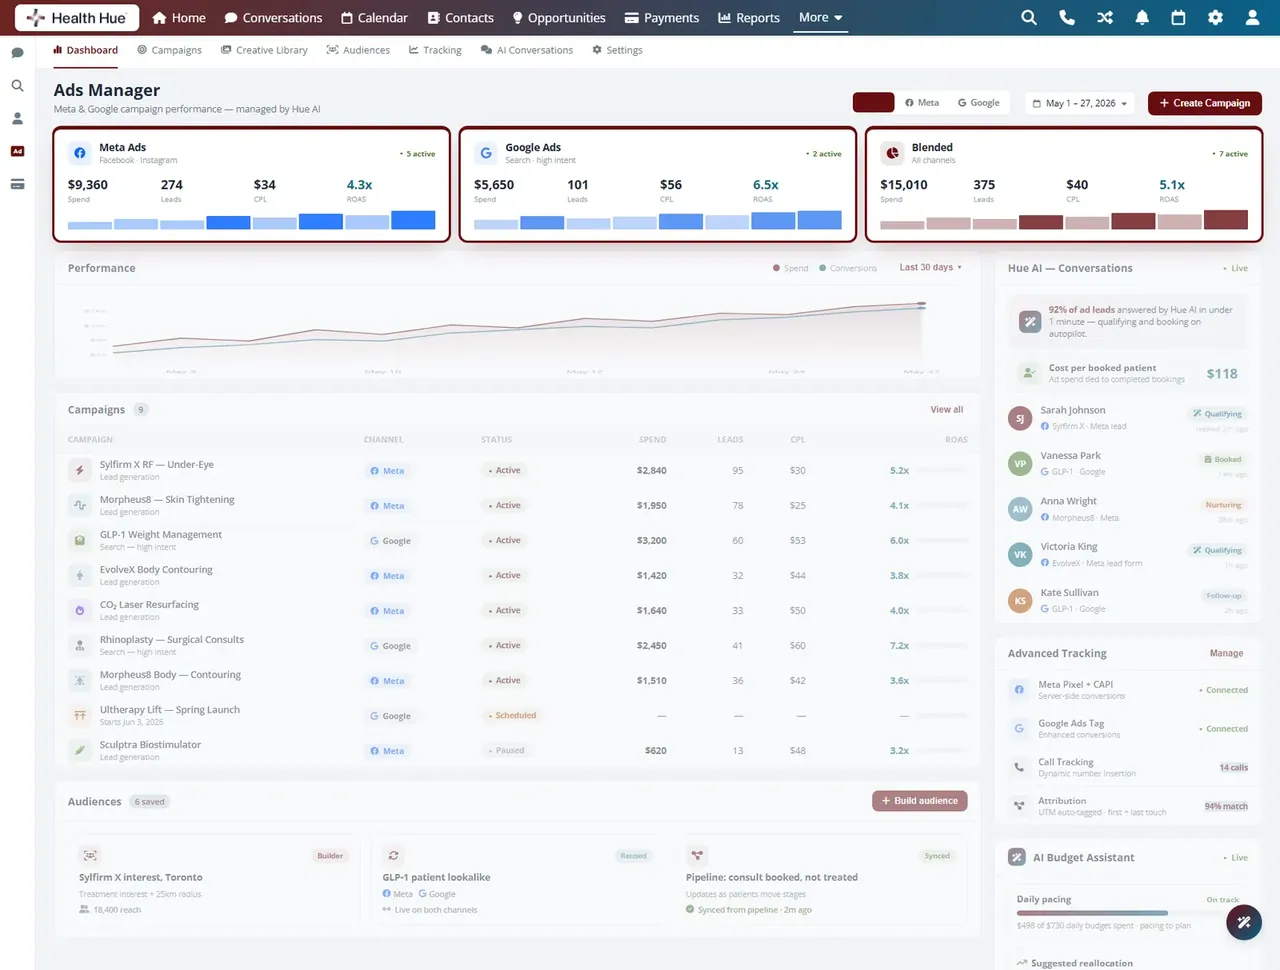
Task: Click the Facebook icon on Meta Ads card
Action: pyautogui.click(x=80, y=153)
